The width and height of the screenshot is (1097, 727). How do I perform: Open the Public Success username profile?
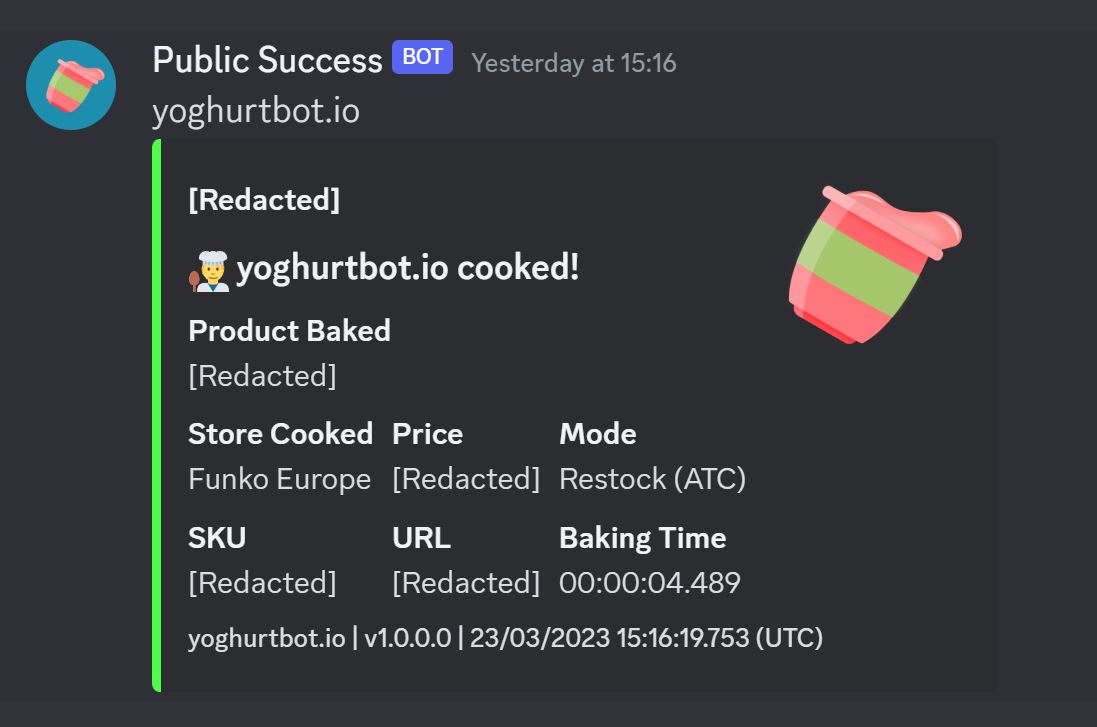(x=267, y=60)
